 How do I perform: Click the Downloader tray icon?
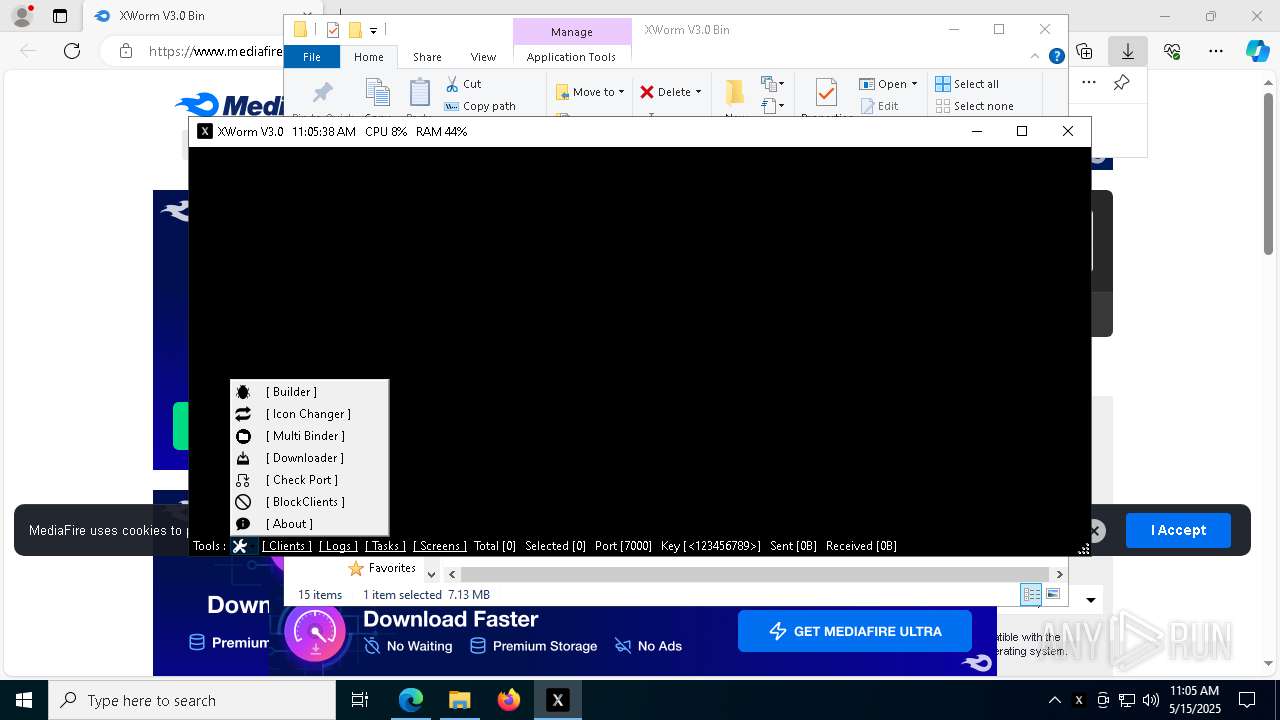click(x=243, y=458)
